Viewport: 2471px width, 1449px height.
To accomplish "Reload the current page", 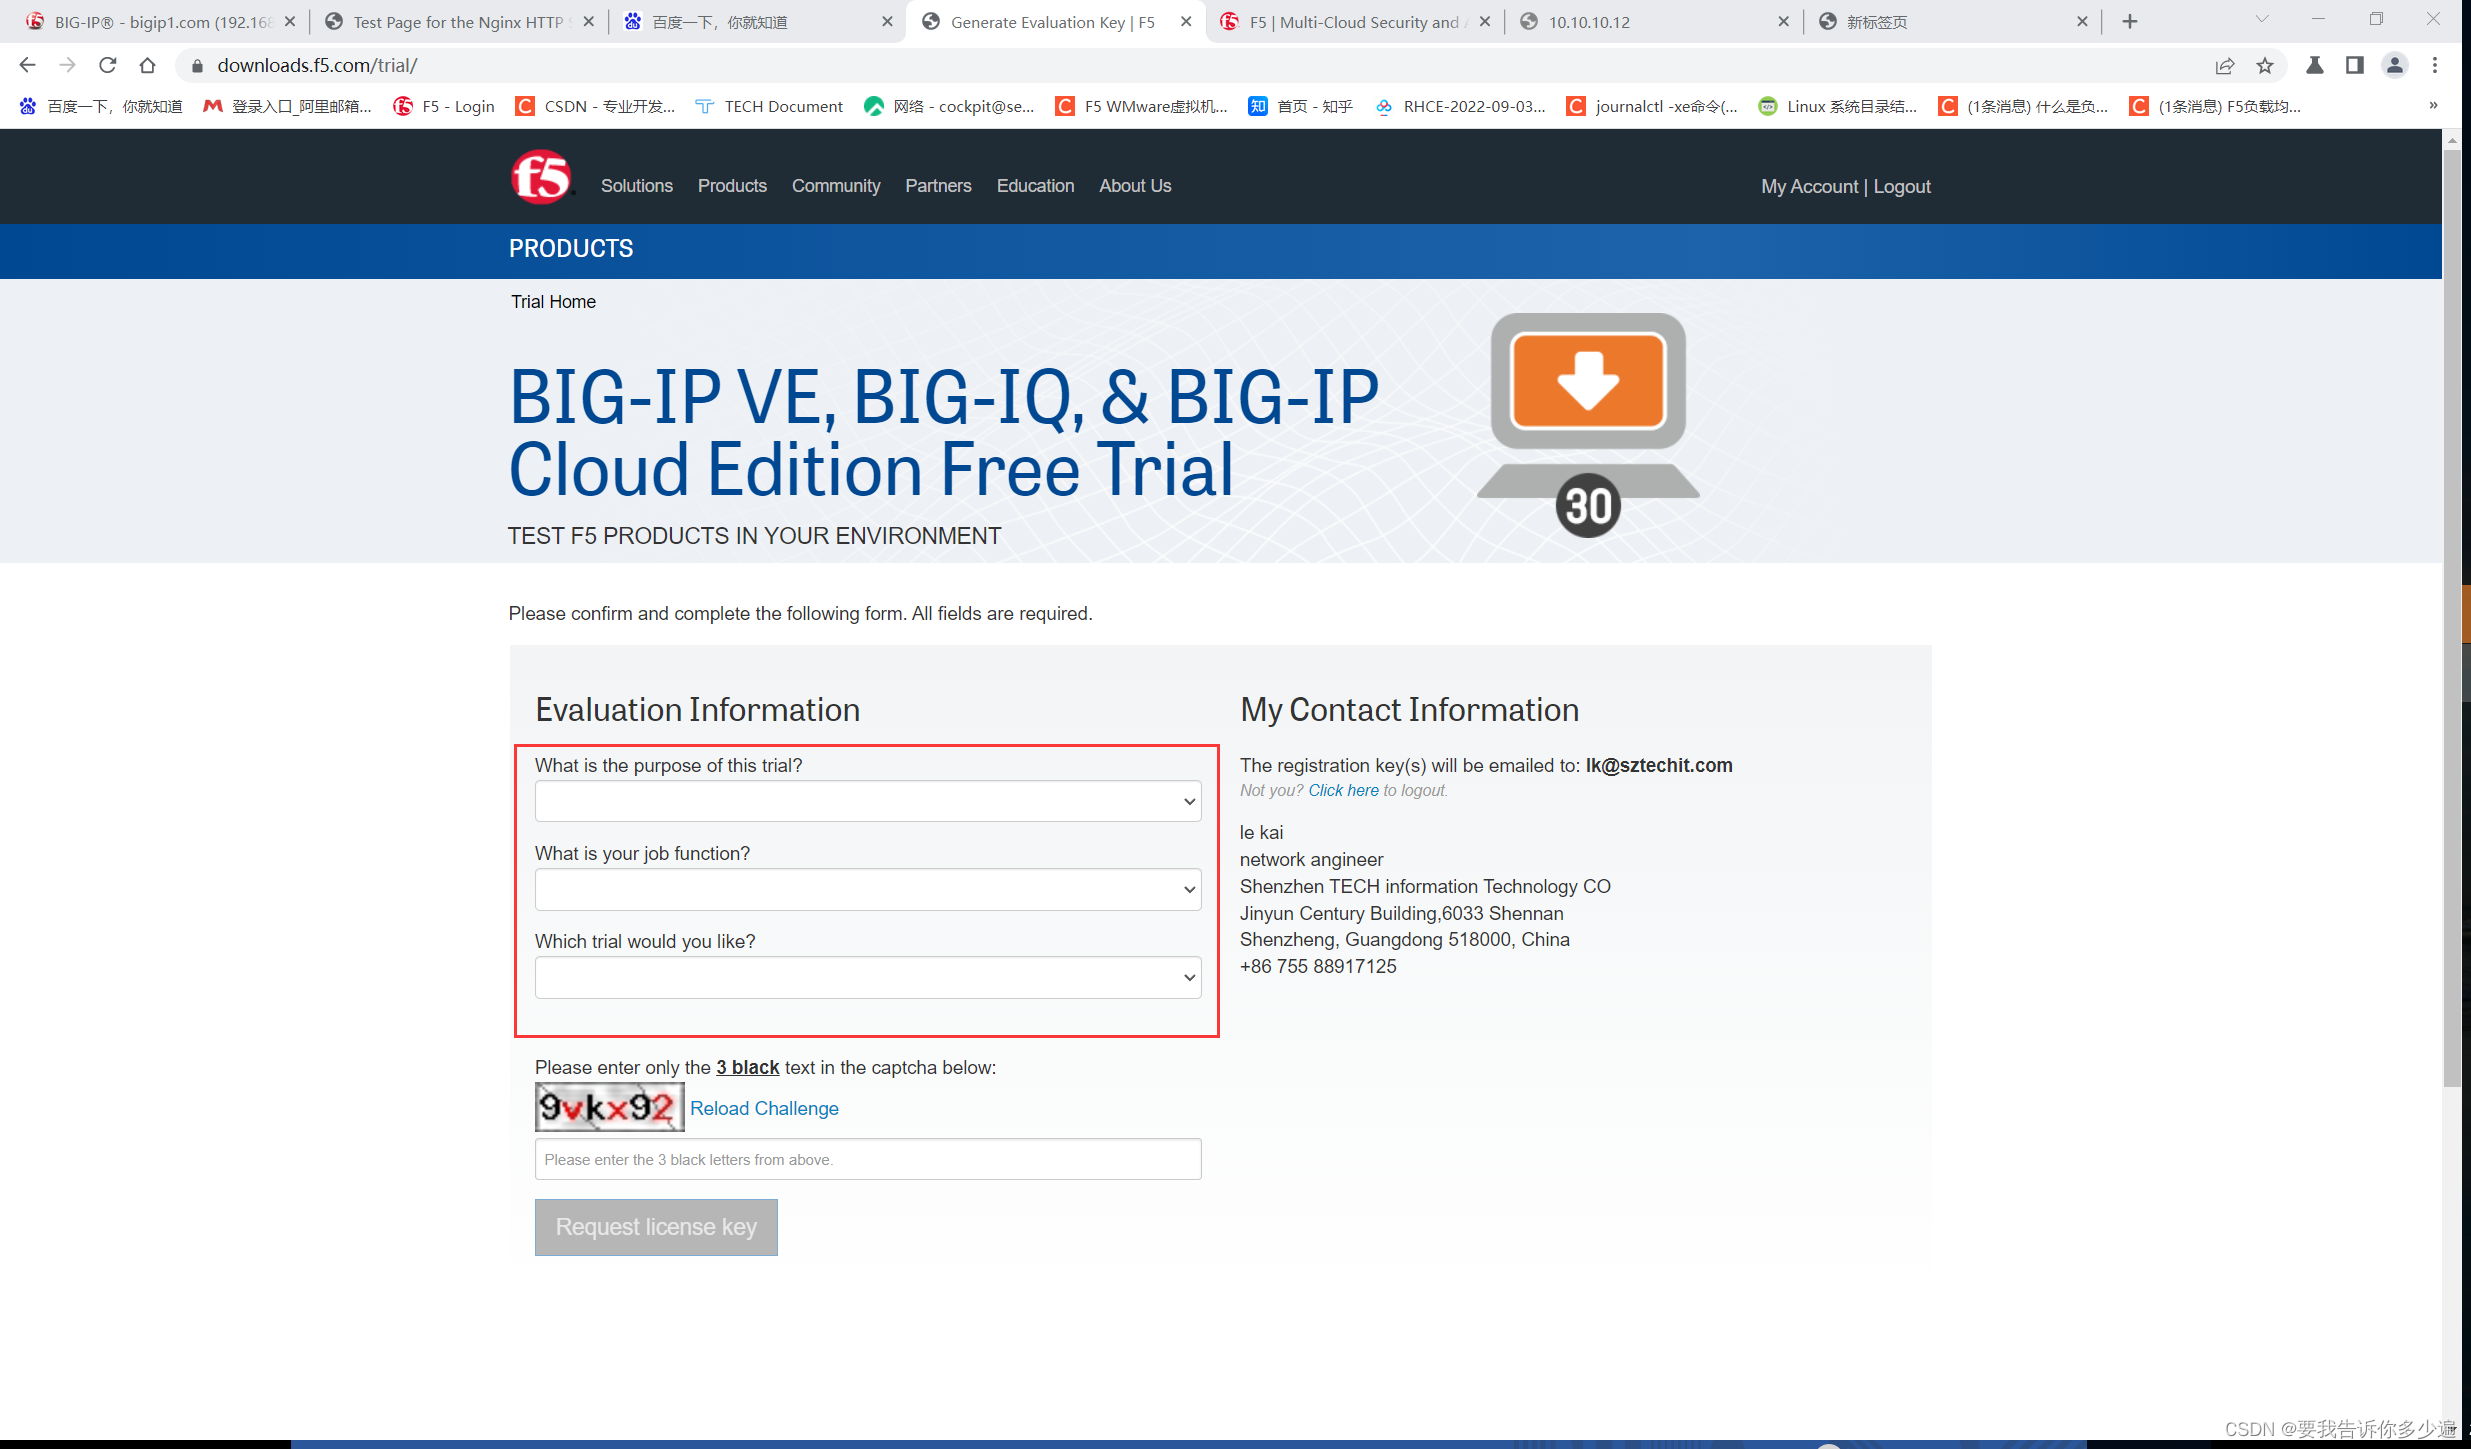I will 107,65.
